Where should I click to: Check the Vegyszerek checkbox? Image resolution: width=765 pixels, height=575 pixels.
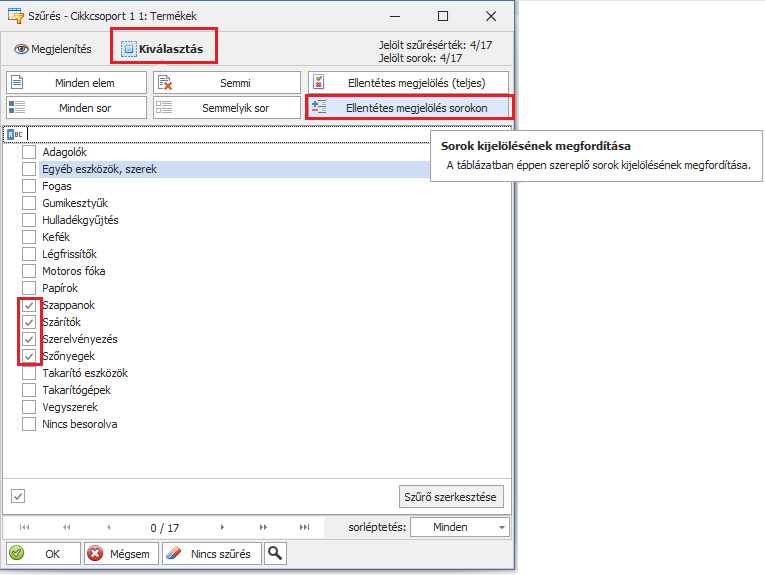(x=29, y=407)
